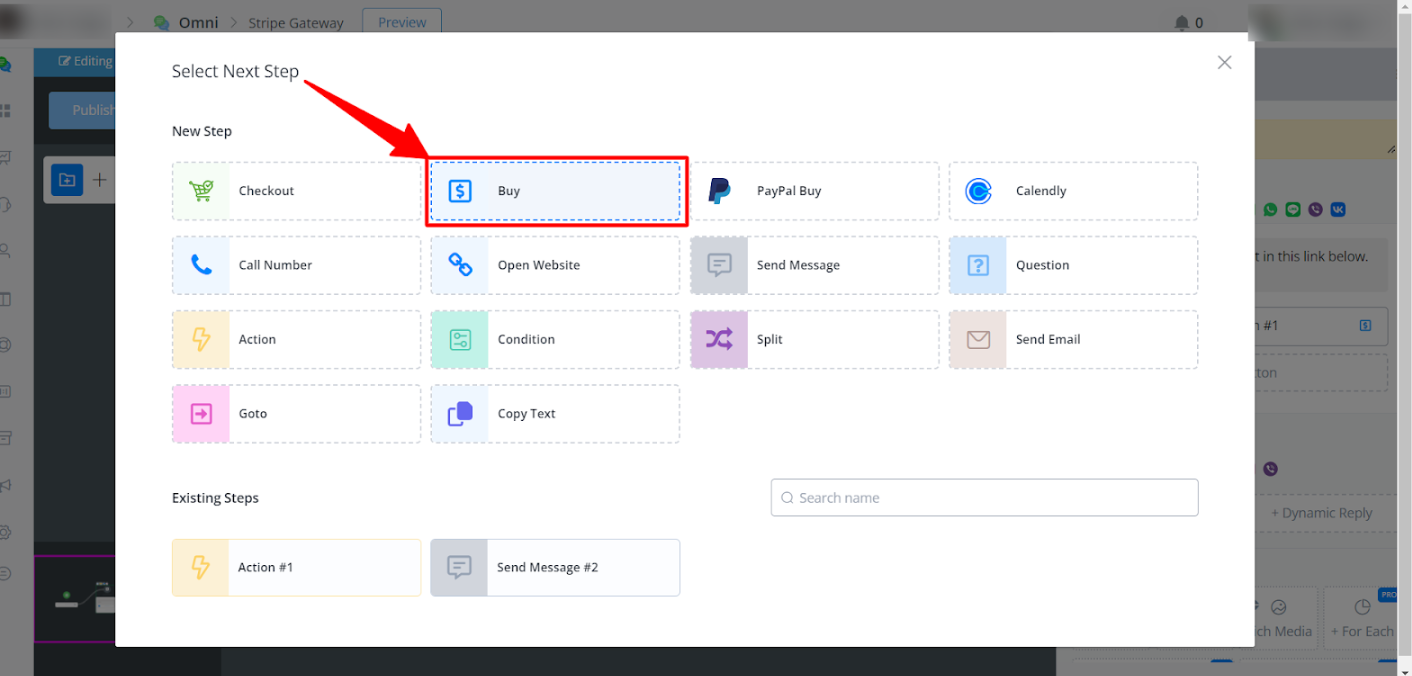
Task: Select the Checkout shopping cart icon
Action: pyautogui.click(x=201, y=191)
